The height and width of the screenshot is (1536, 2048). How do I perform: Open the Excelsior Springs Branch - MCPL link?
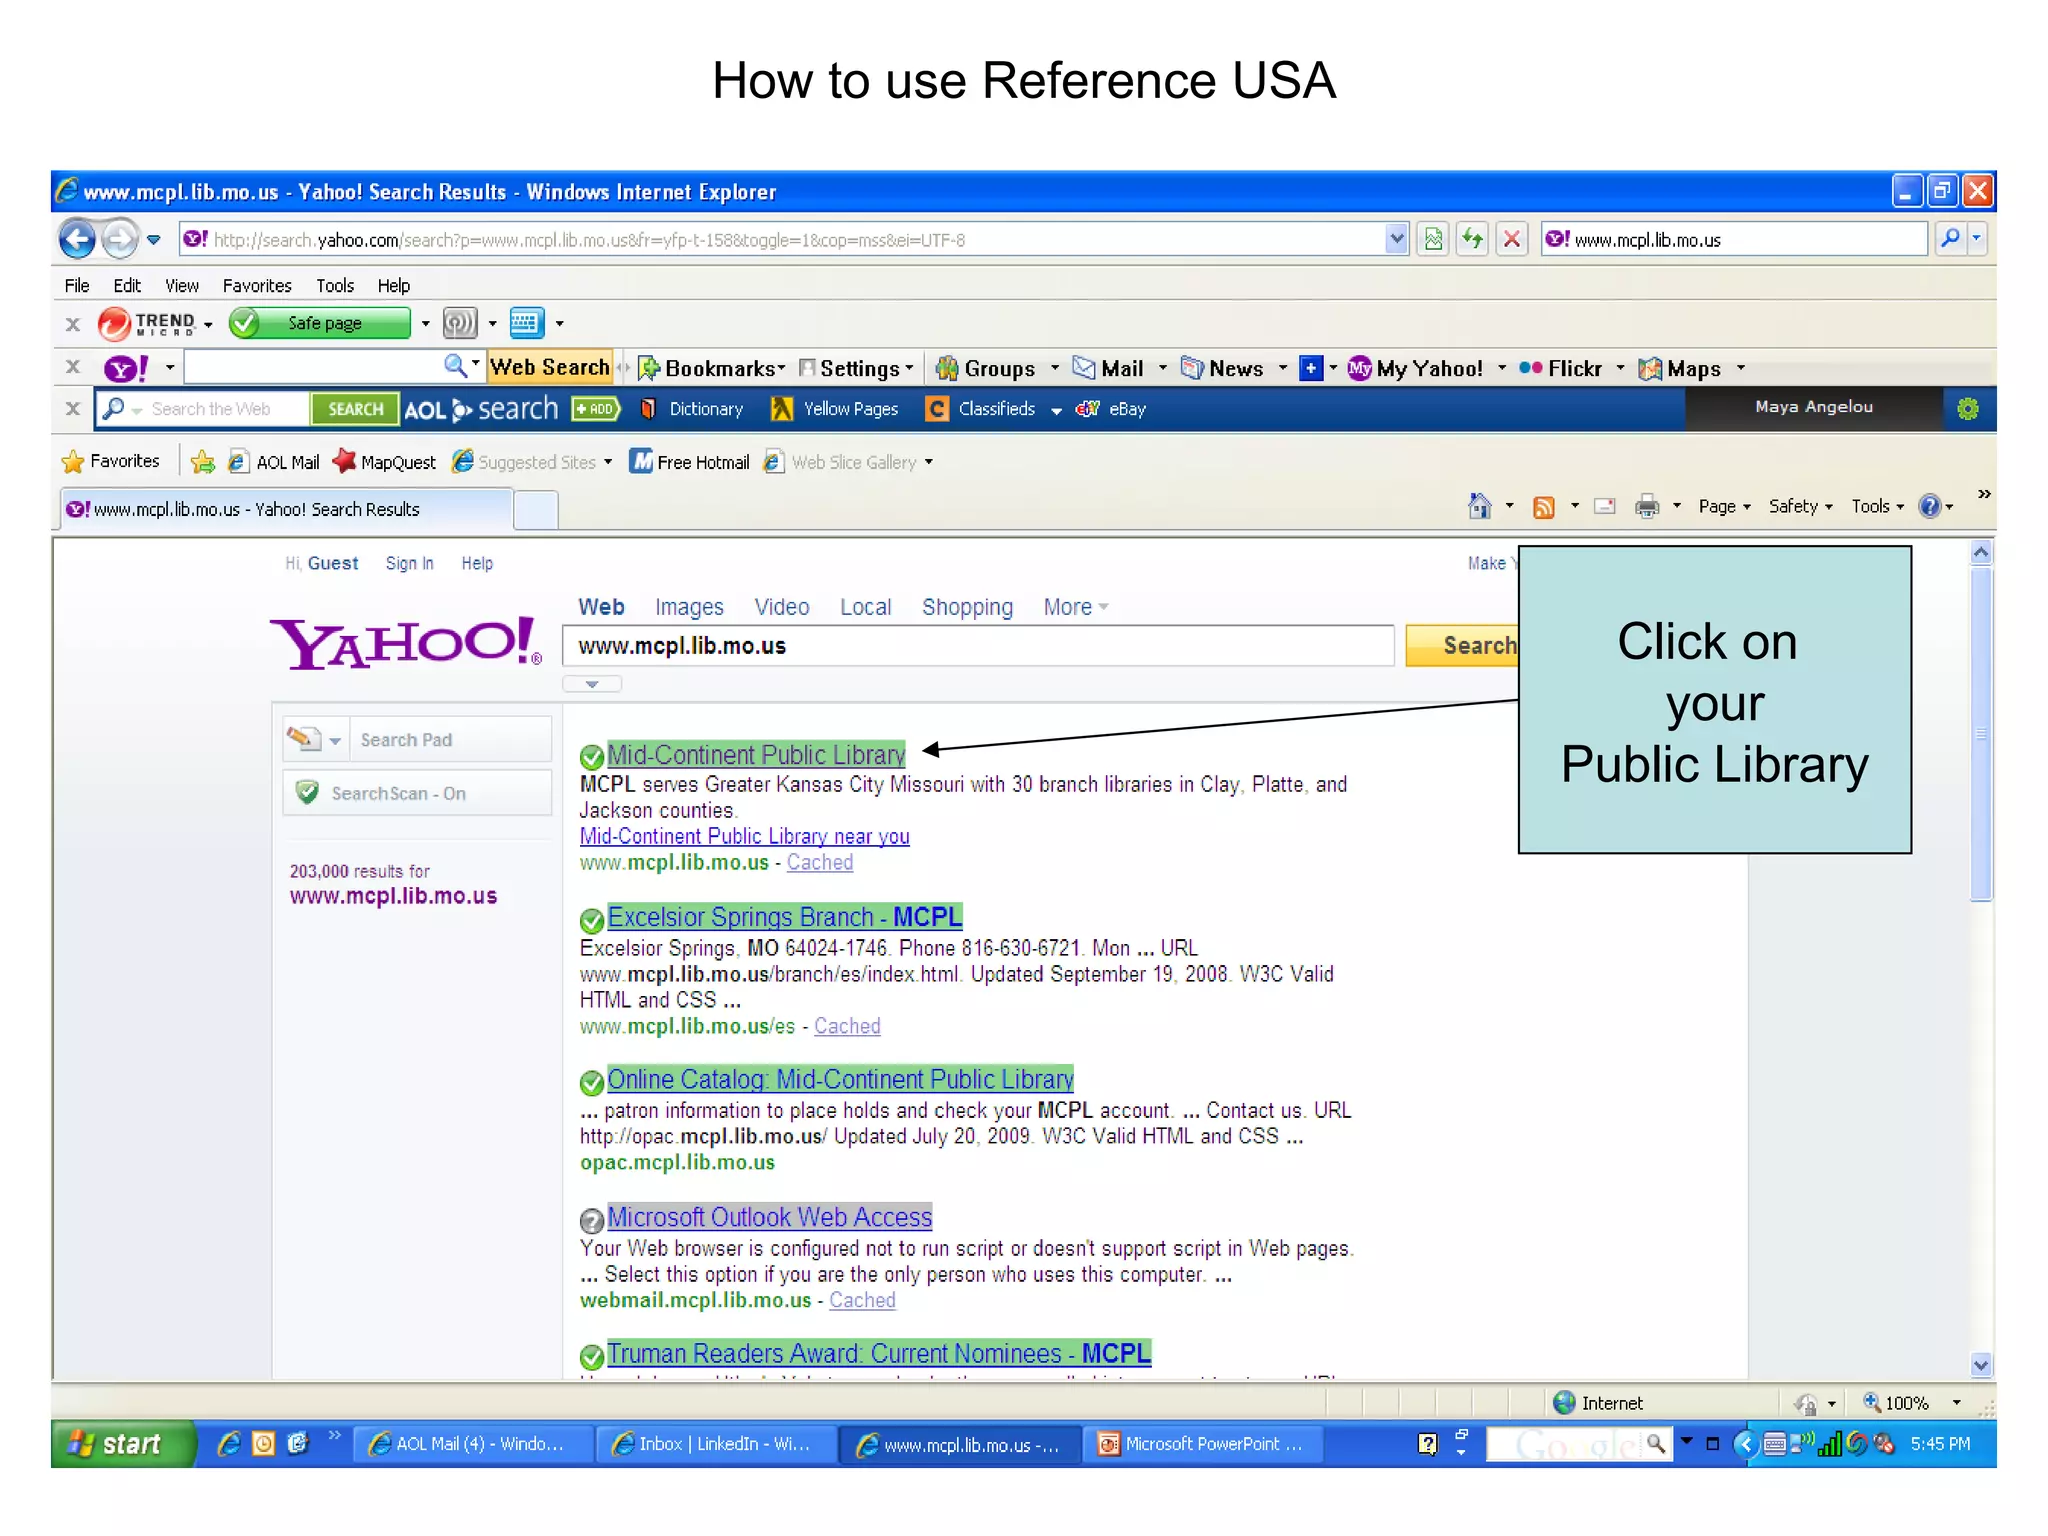point(785,916)
